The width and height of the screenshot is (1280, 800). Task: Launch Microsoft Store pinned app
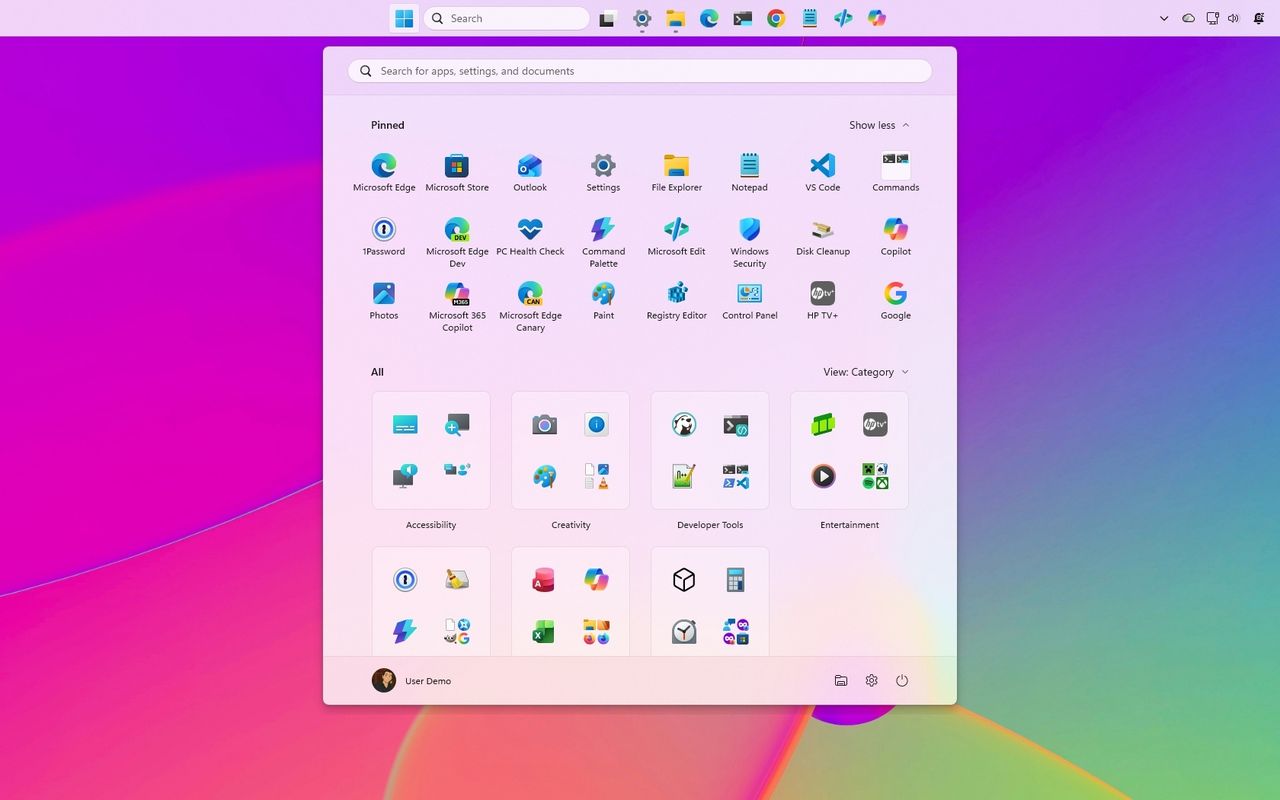(457, 172)
